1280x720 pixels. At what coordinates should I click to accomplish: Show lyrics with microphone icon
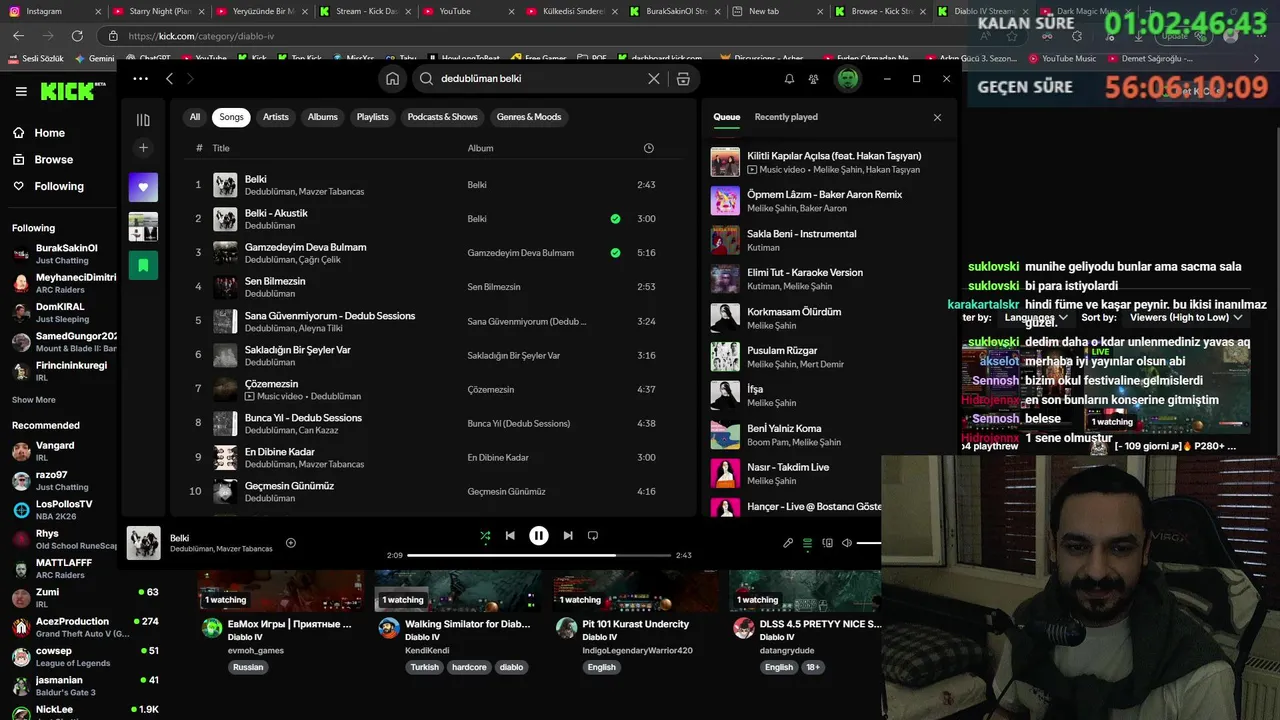pos(788,543)
